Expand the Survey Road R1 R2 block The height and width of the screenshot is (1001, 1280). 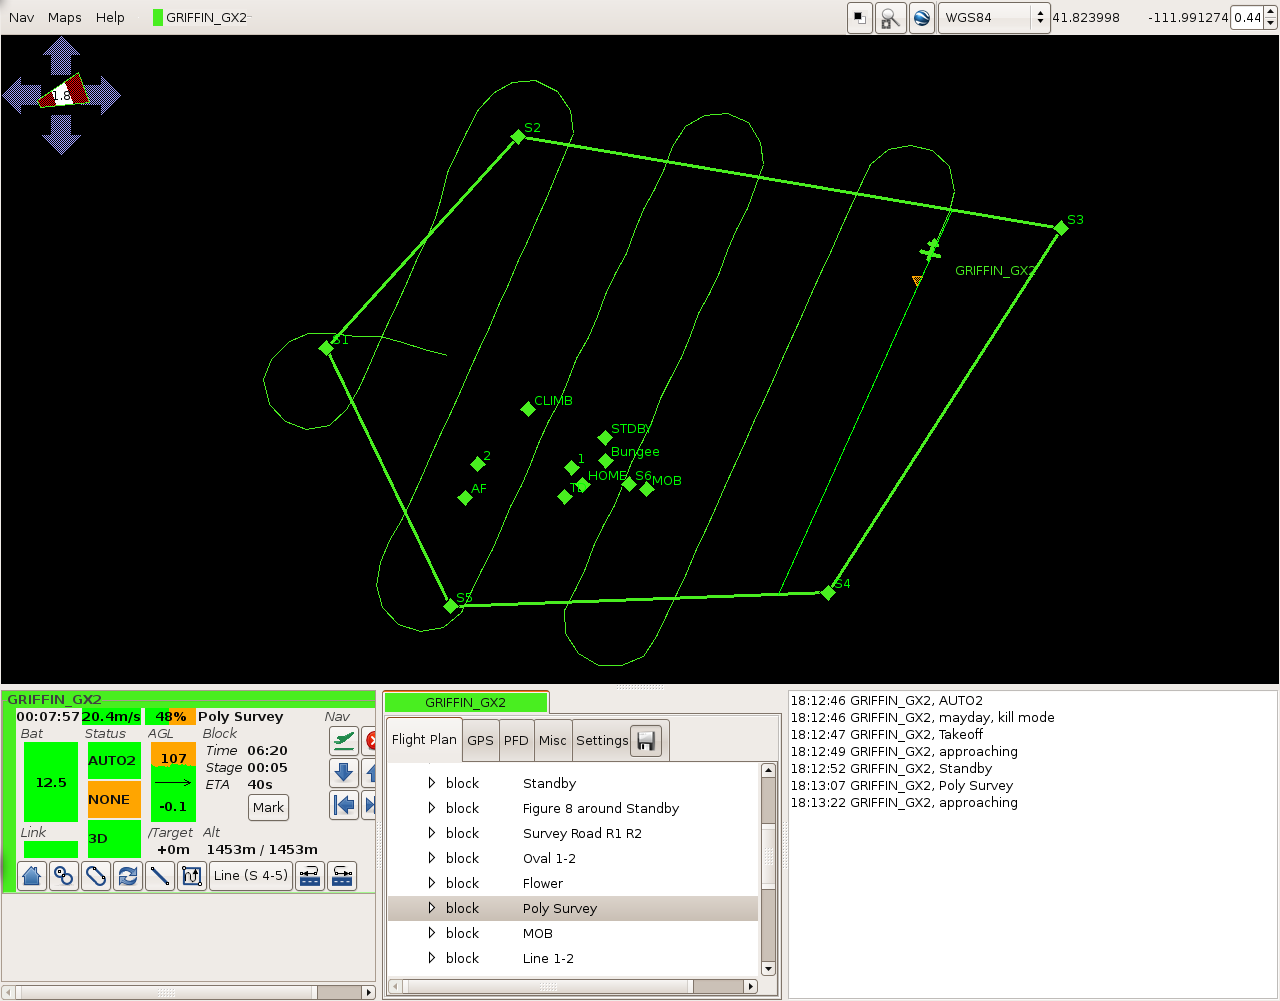pyautogui.click(x=432, y=833)
